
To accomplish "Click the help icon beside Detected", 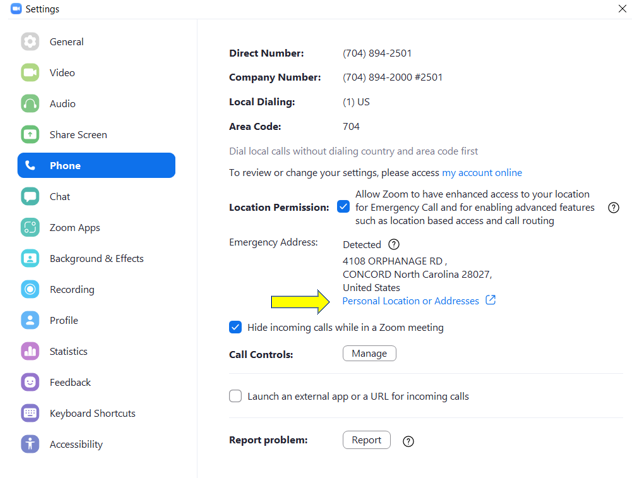I will pyautogui.click(x=394, y=244).
